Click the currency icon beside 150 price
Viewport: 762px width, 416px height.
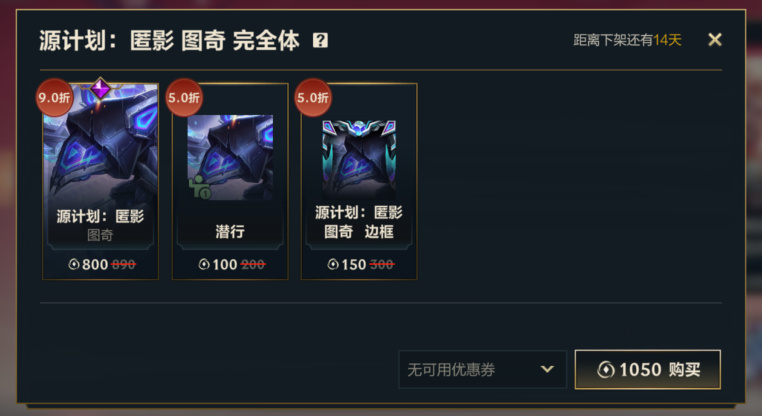[x=333, y=264]
